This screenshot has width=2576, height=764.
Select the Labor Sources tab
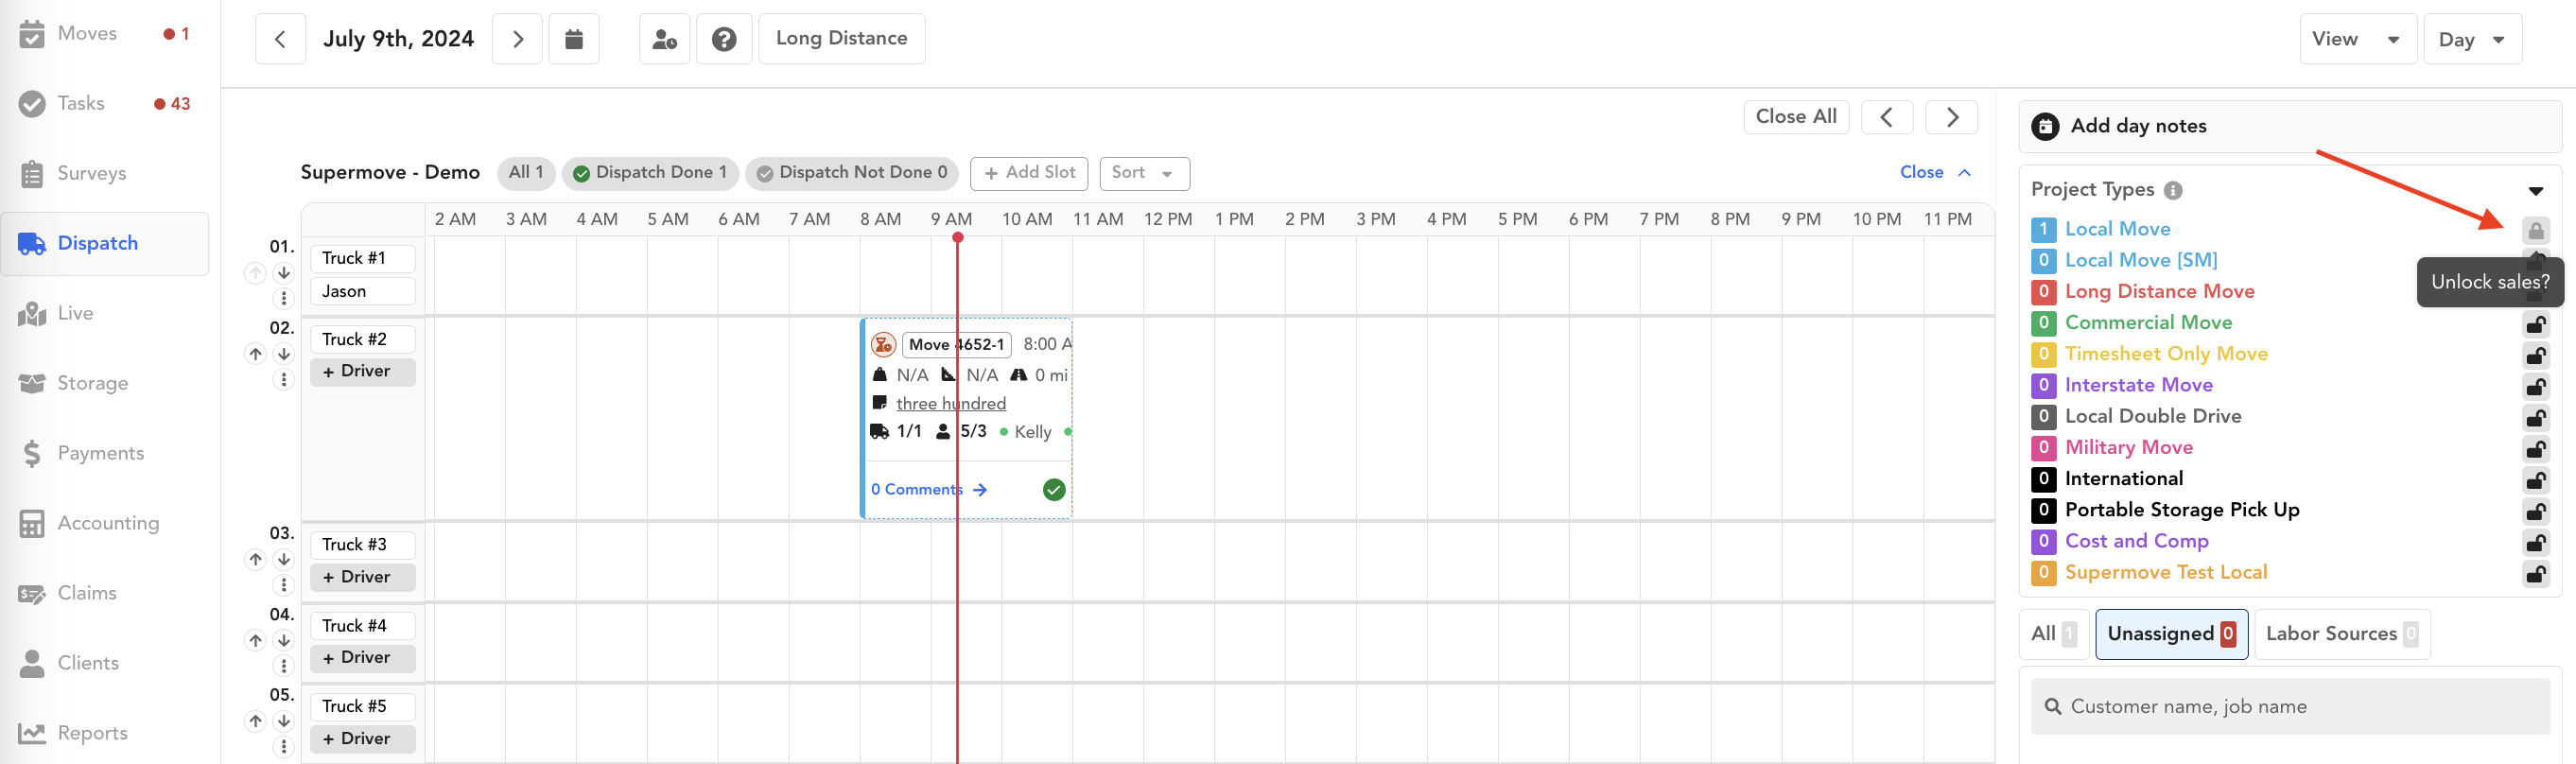(x=2341, y=634)
